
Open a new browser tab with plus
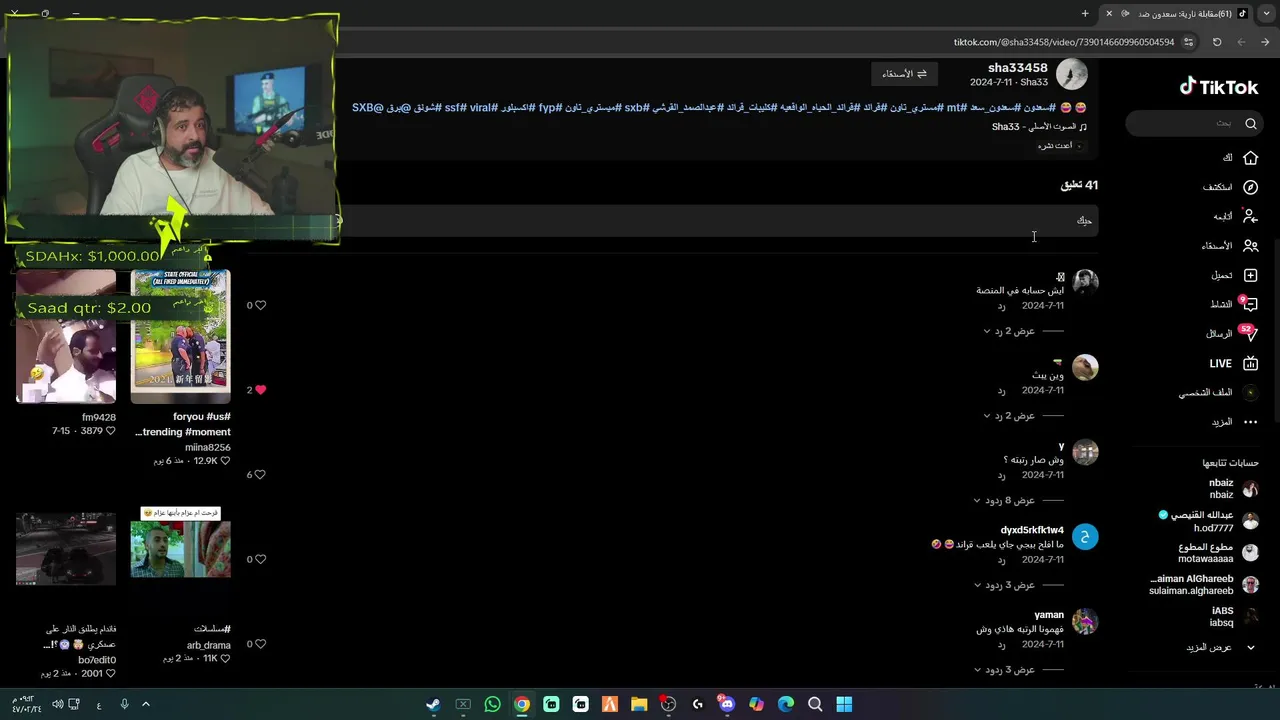click(x=1085, y=13)
